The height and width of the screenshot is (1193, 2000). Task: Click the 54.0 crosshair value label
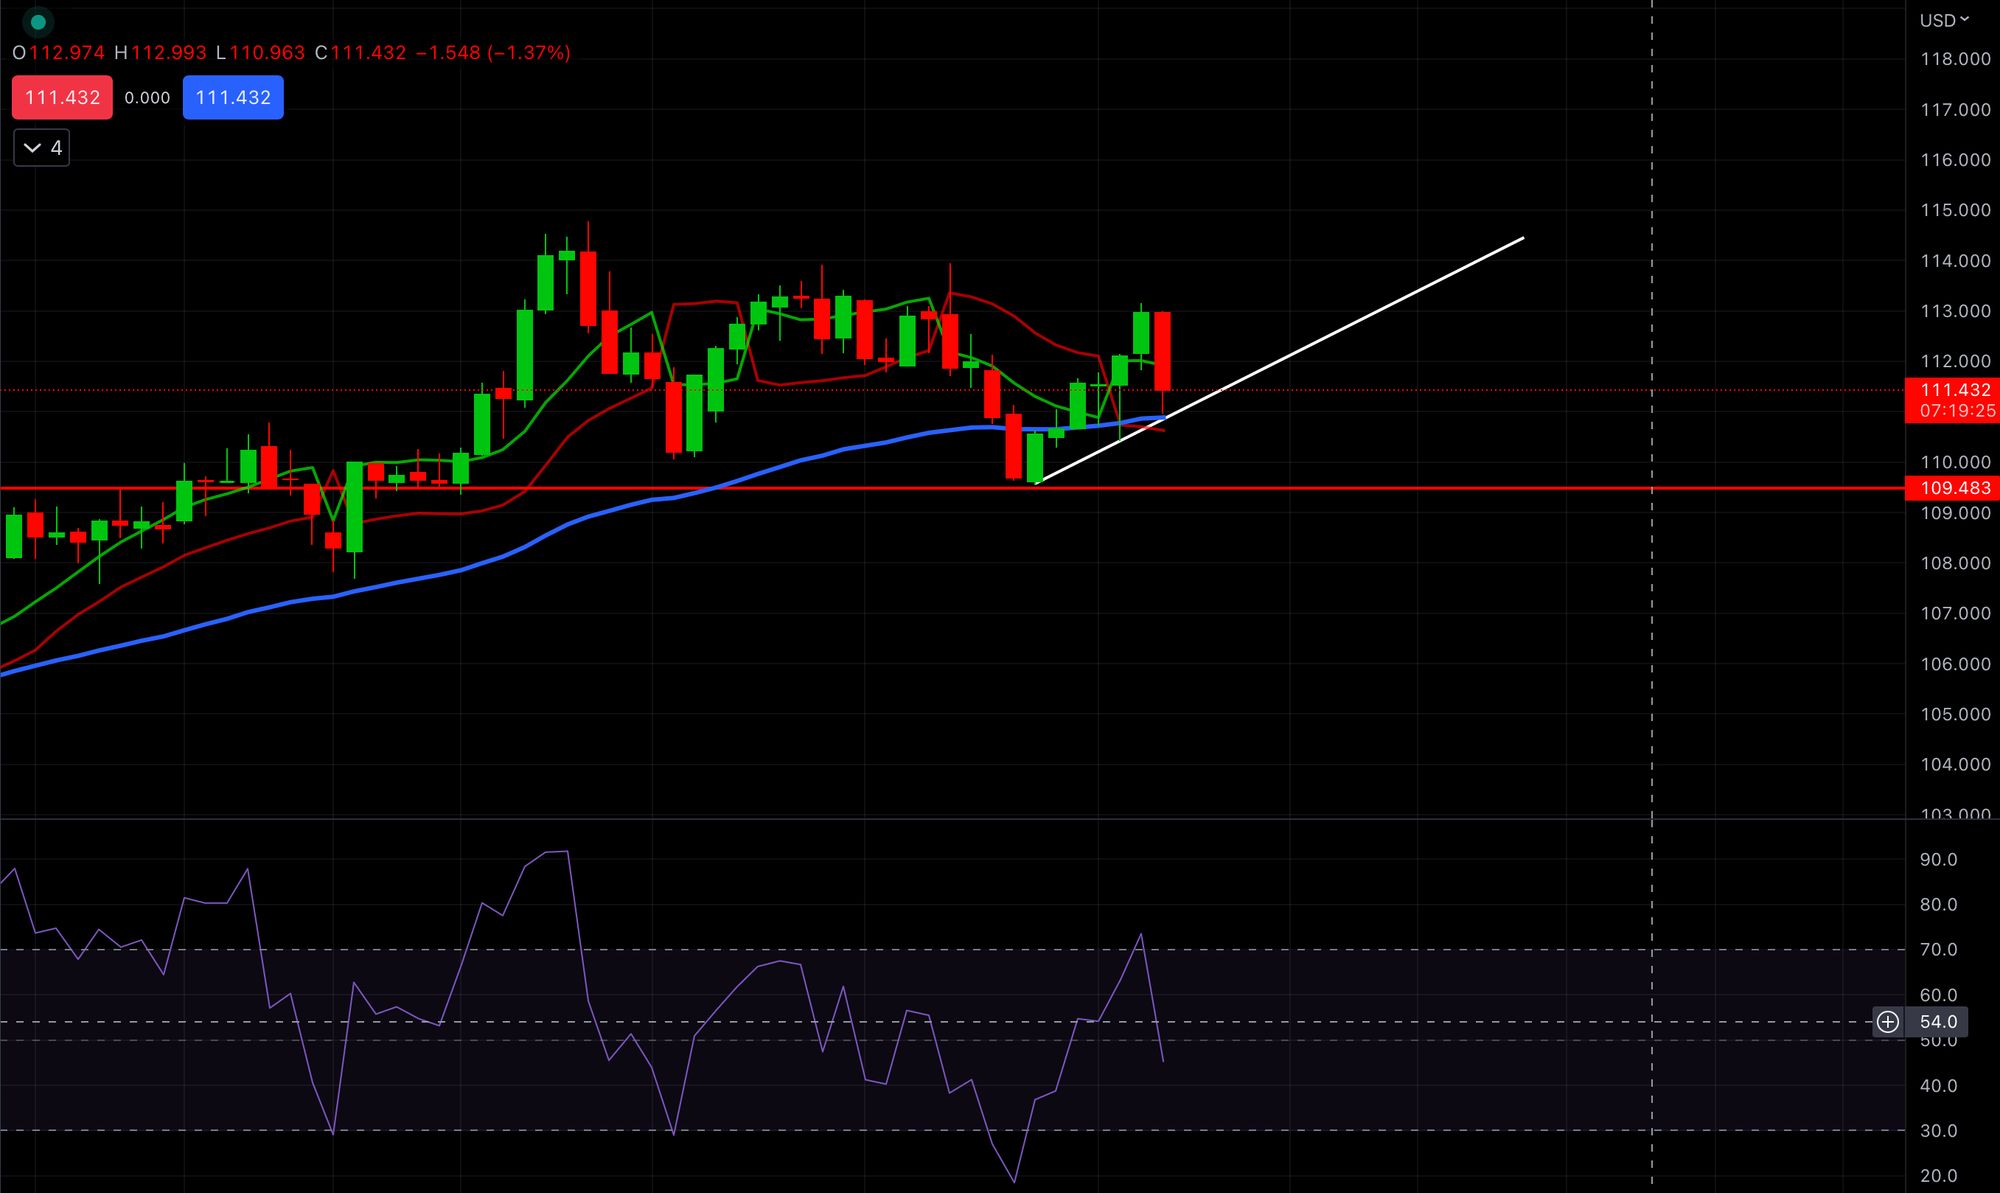pos(1938,1021)
